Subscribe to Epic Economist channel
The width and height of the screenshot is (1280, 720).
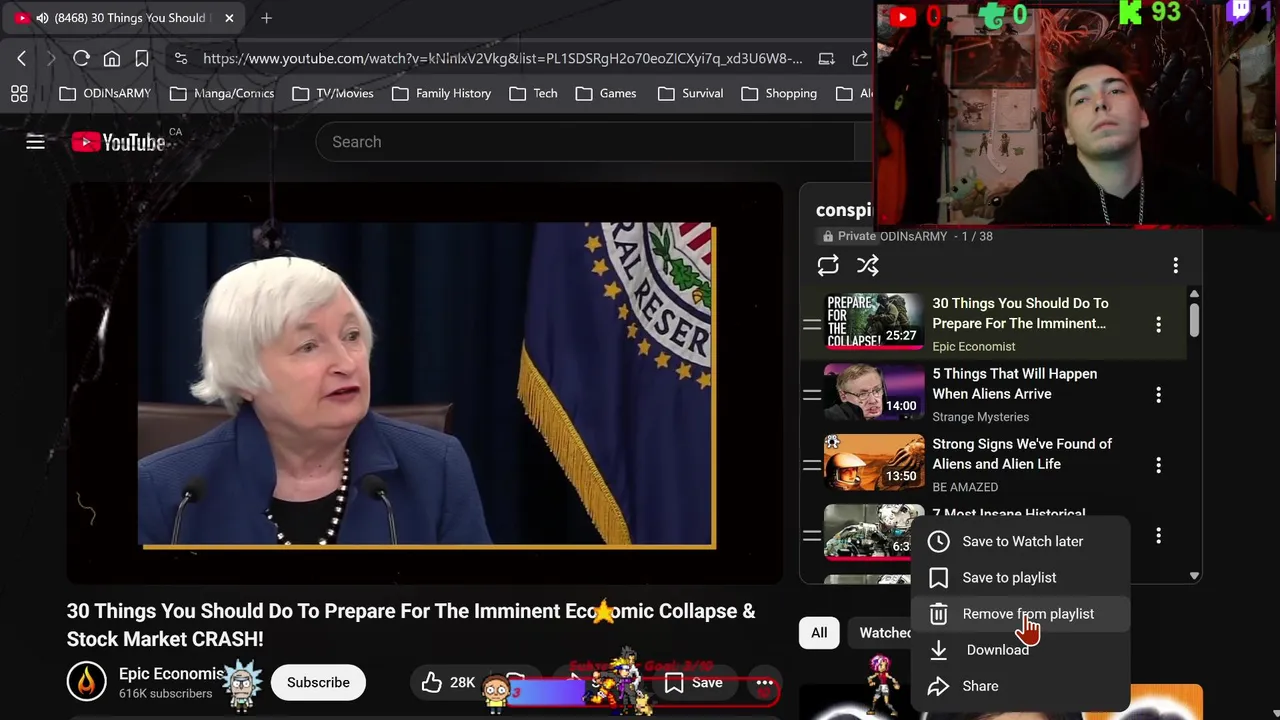[x=318, y=683]
